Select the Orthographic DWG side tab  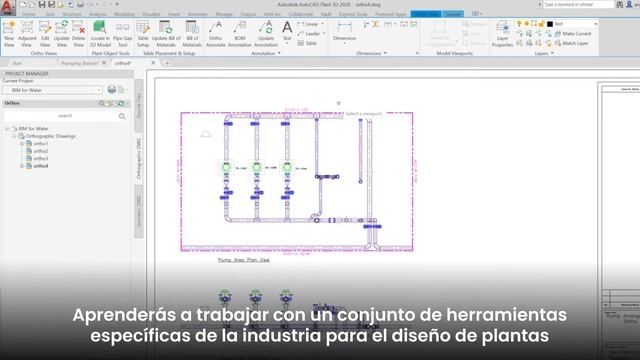[139, 159]
